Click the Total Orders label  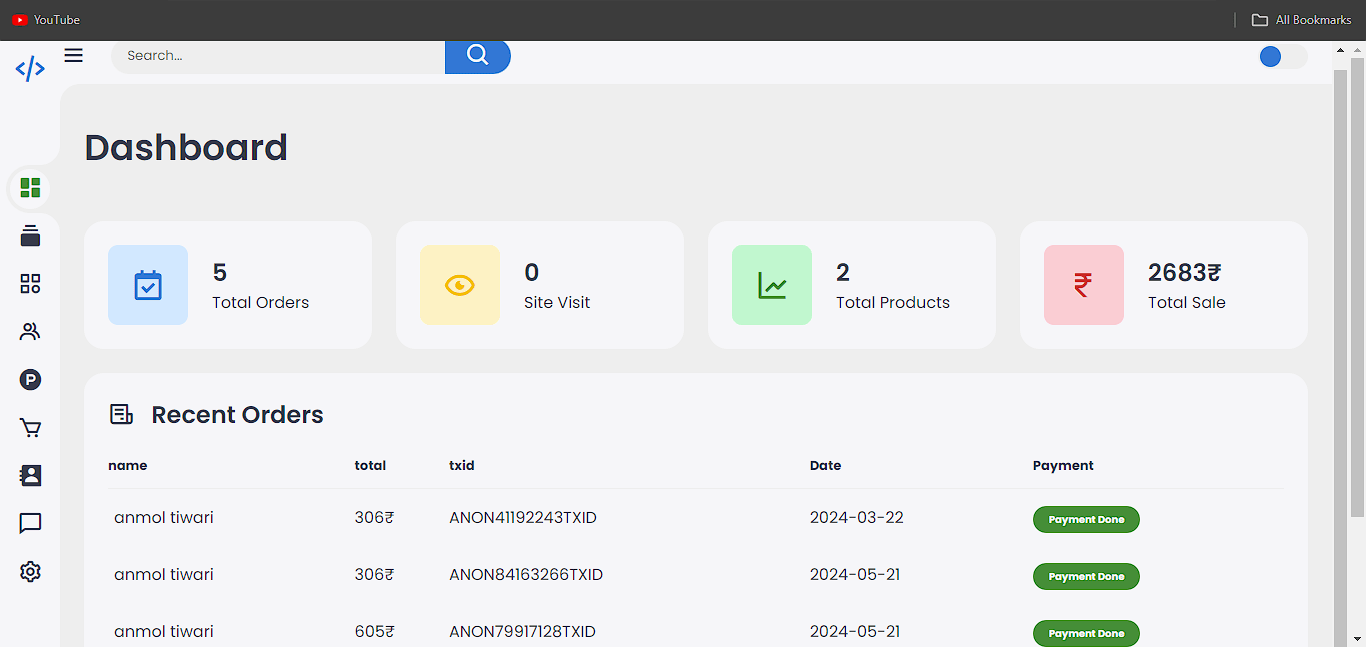(x=260, y=302)
